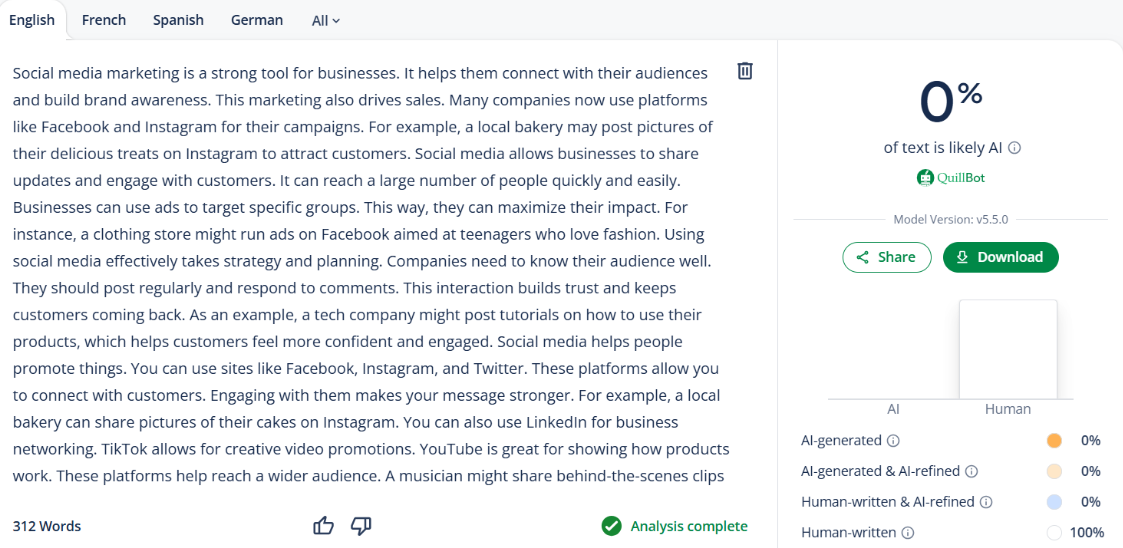Click info icon next to Human-written
The image size is (1123, 548).
[x=908, y=533]
